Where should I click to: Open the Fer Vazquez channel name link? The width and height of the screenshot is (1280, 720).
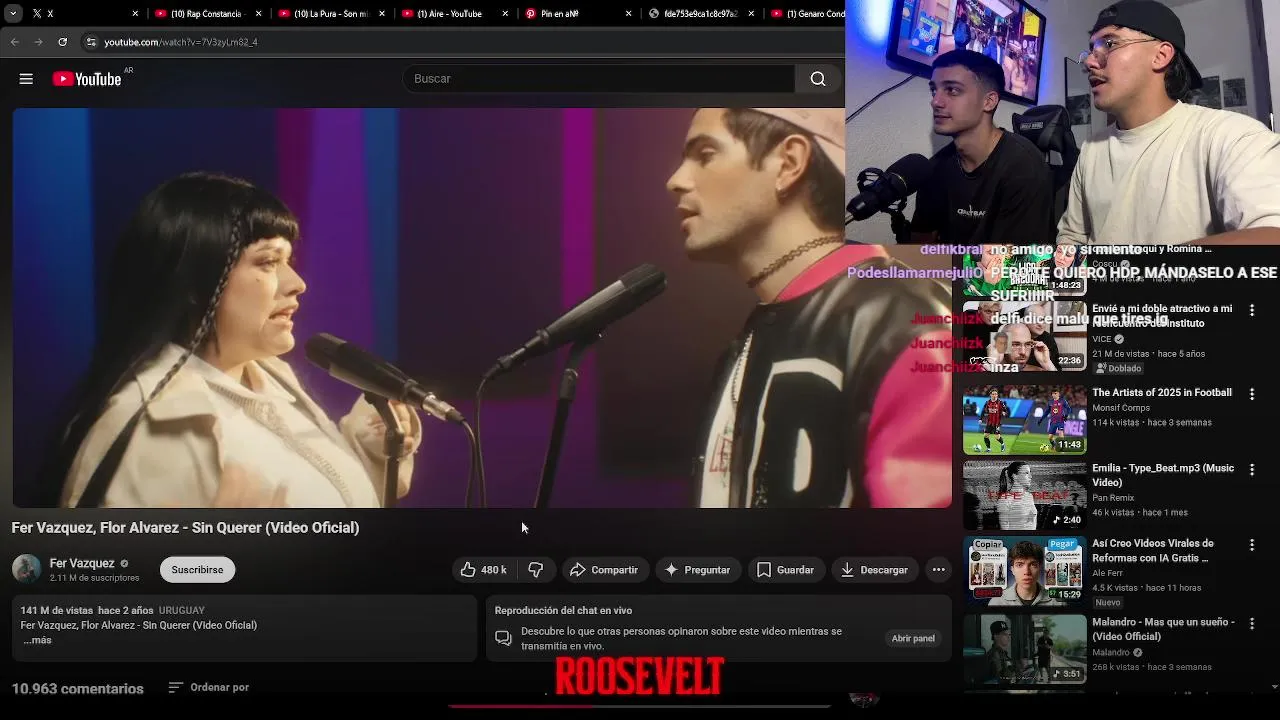click(x=82, y=563)
